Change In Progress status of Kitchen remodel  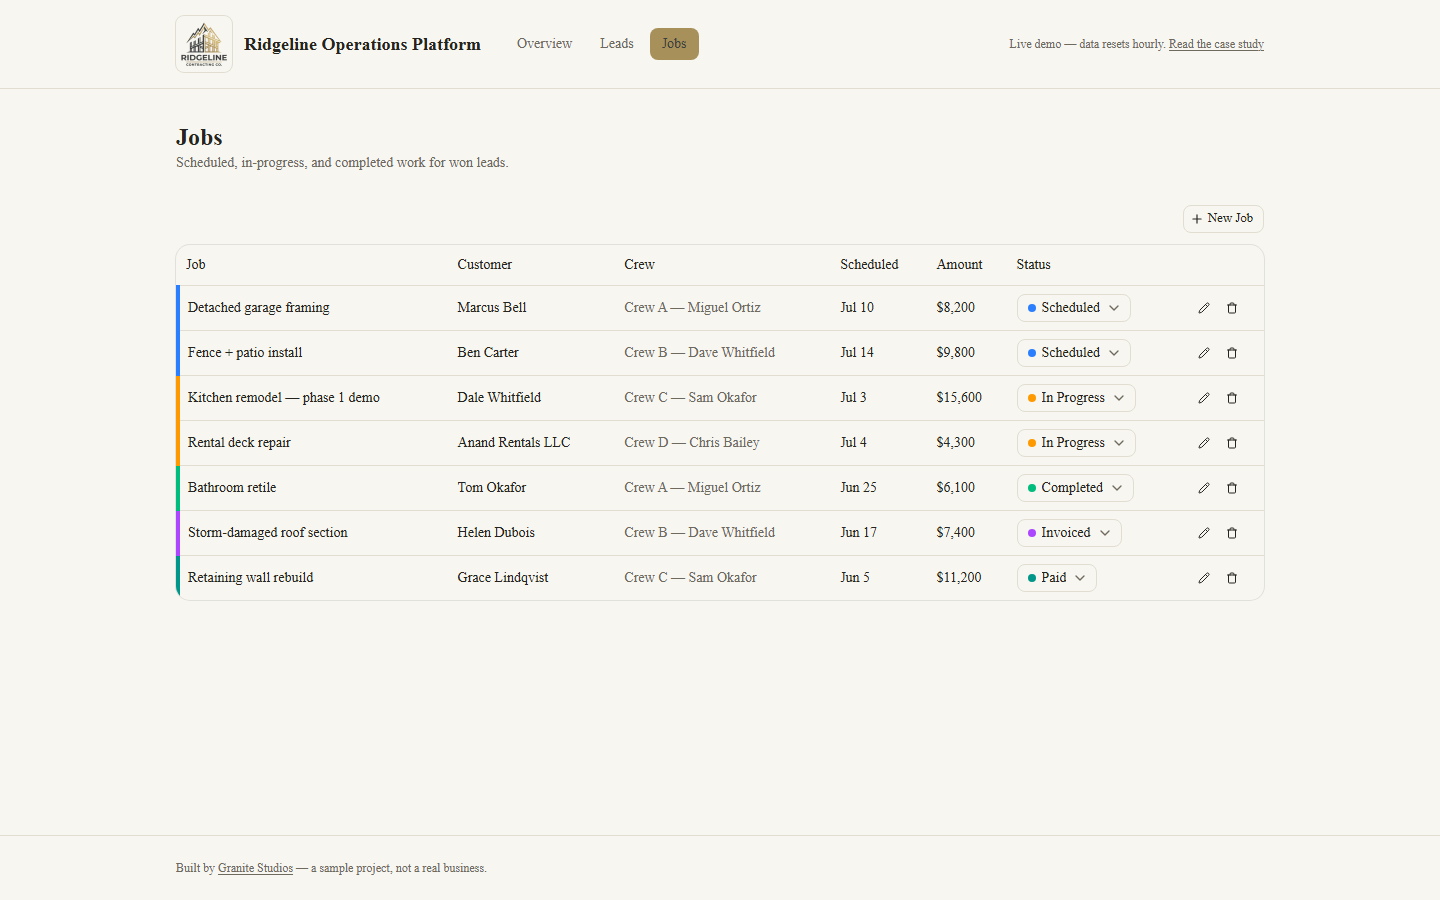(1076, 398)
